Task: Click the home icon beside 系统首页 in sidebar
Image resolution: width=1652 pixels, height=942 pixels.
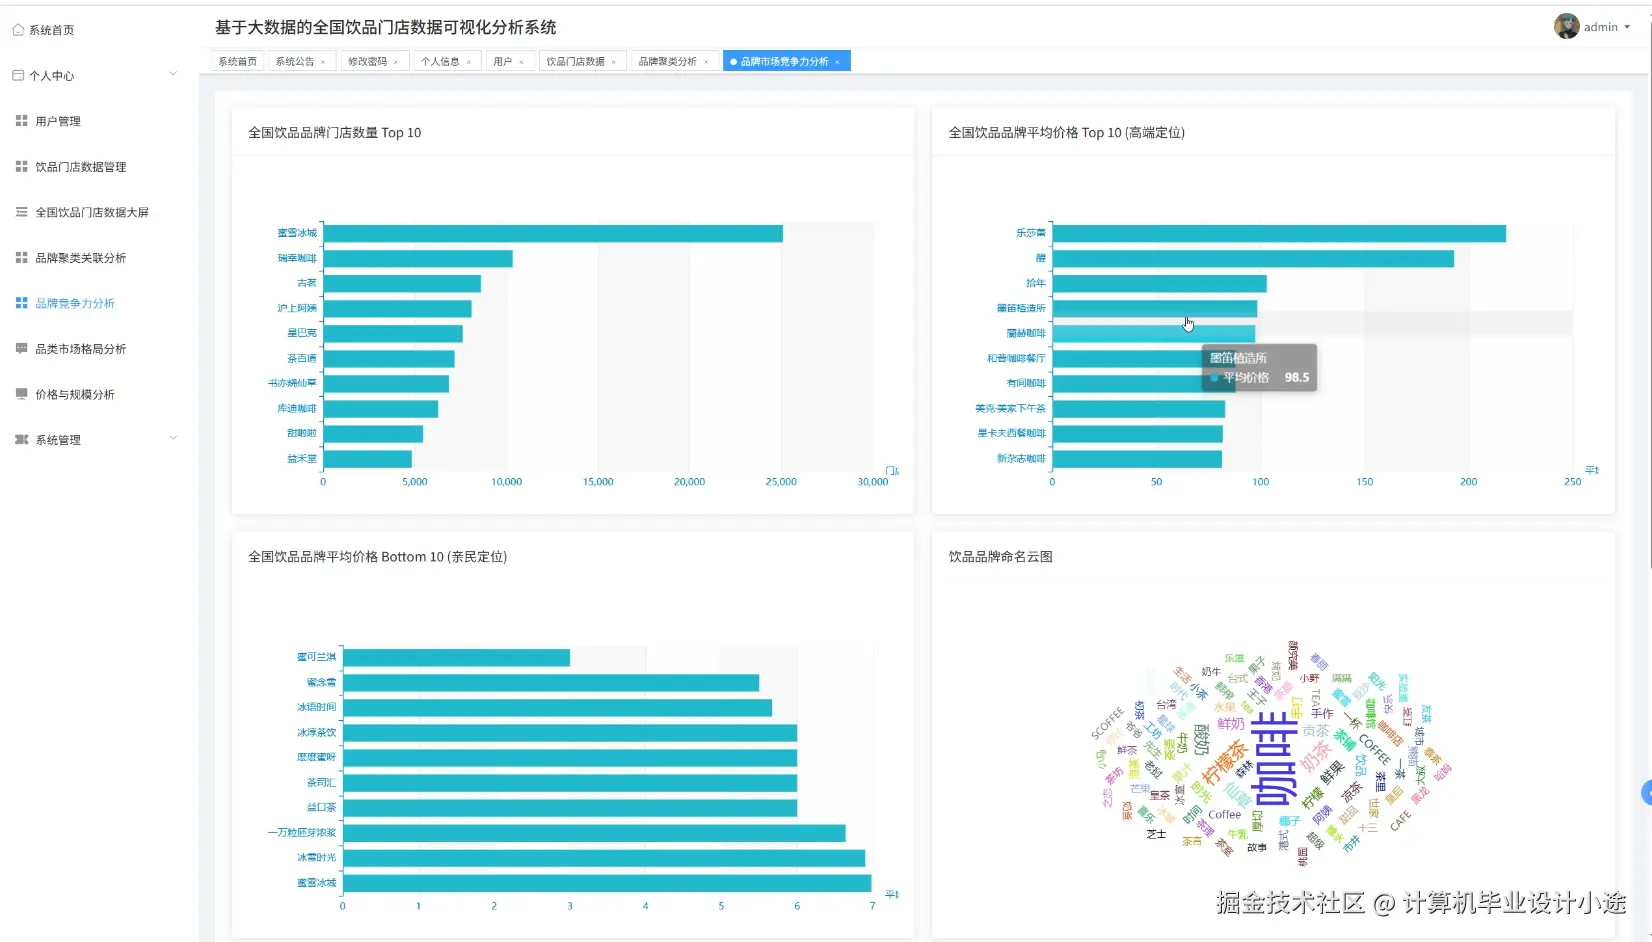Action: point(18,30)
